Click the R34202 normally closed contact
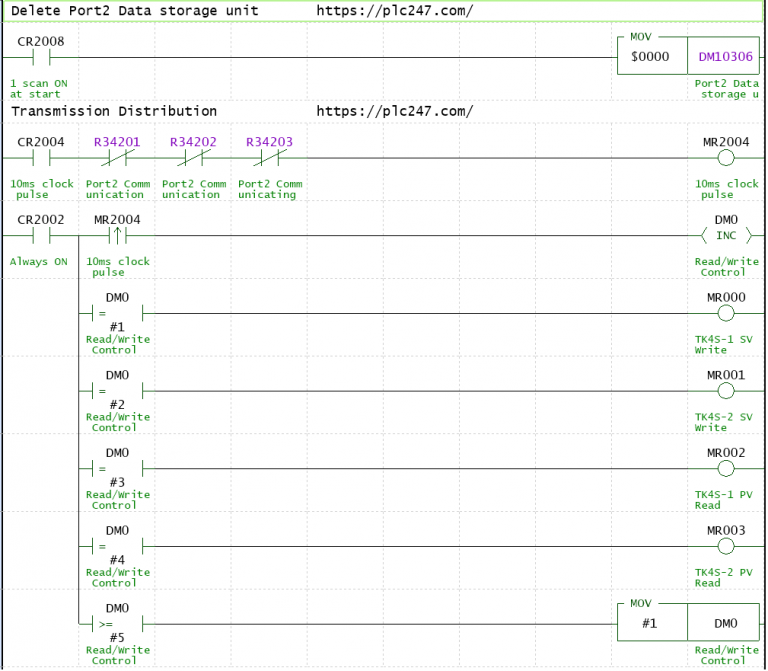The height and width of the screenshot is (671, 768). click(193, 158)
